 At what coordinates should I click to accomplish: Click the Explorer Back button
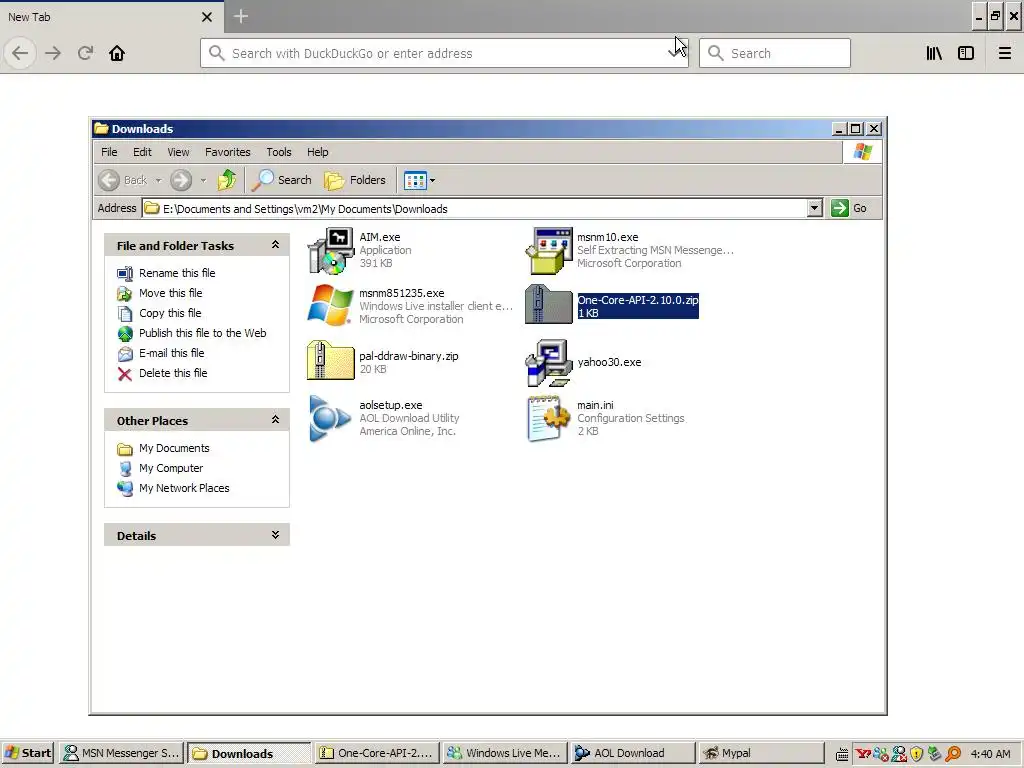coord(123,180)
